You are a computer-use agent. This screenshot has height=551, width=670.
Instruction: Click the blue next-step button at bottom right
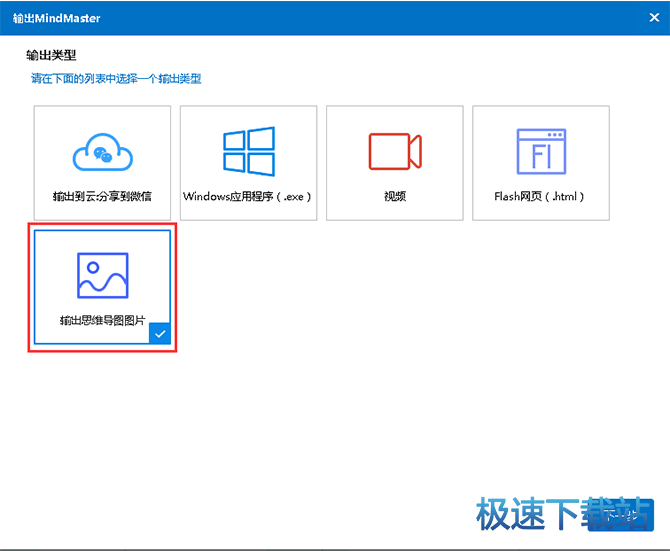[x=620, y=515]
